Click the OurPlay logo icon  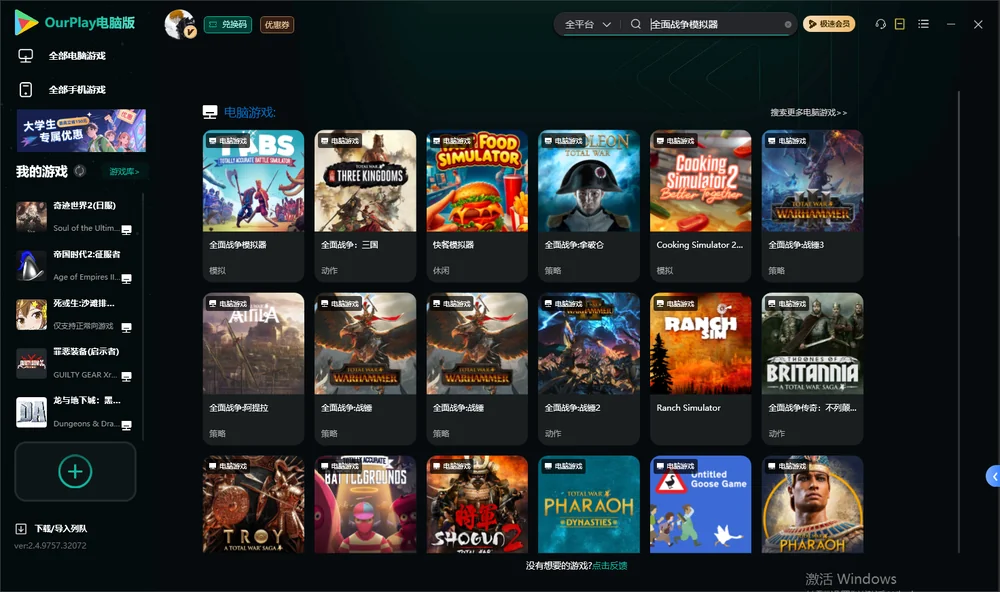pyautogui.click(x=26, y=23)
